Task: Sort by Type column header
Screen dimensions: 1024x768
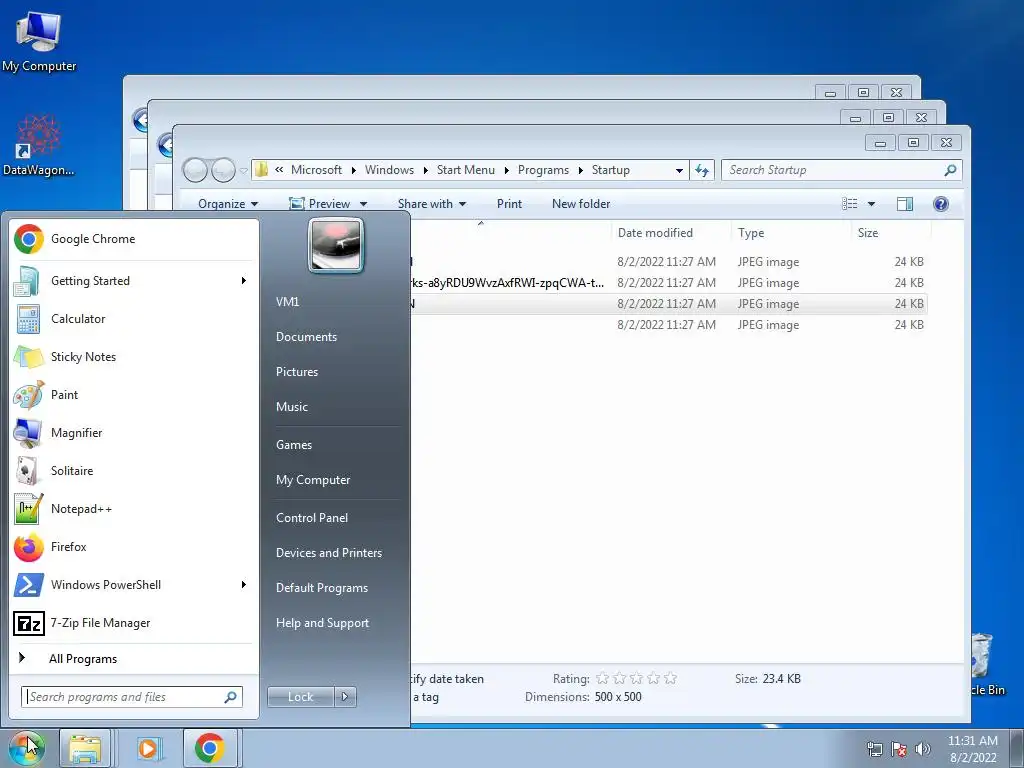Action: (791, 232)
